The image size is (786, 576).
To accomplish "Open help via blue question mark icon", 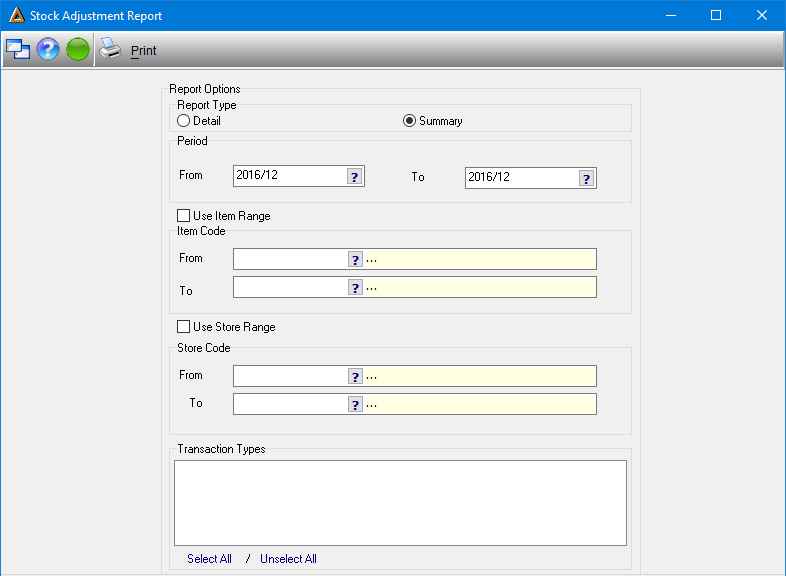I will [48, 49].
